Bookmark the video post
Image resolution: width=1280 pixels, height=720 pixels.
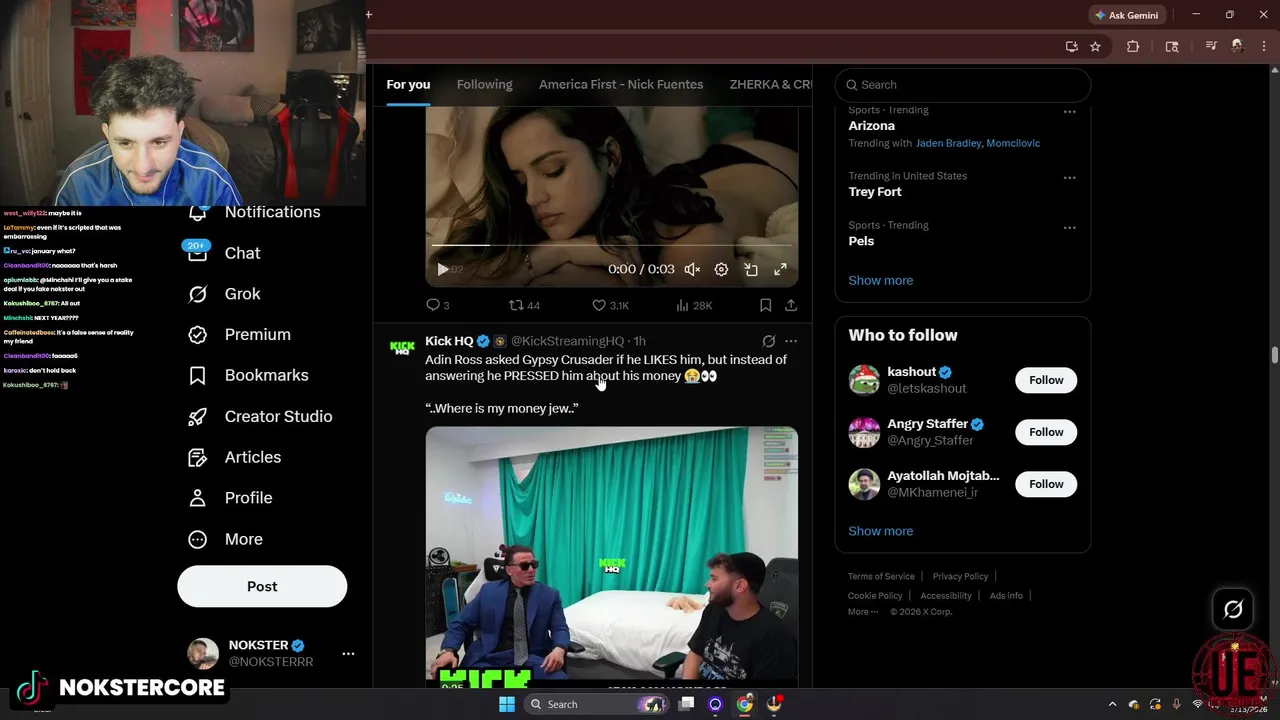click(x=765, y=305)
